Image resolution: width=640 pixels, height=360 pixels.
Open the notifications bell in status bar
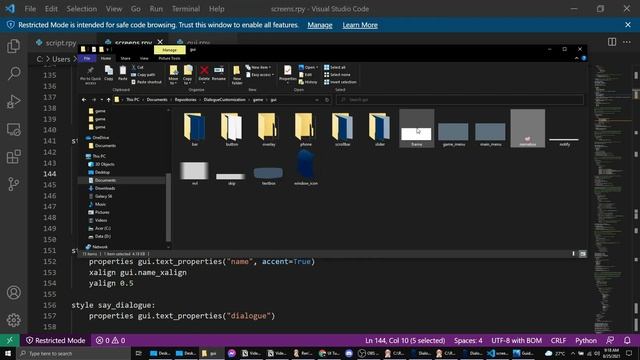627,340
